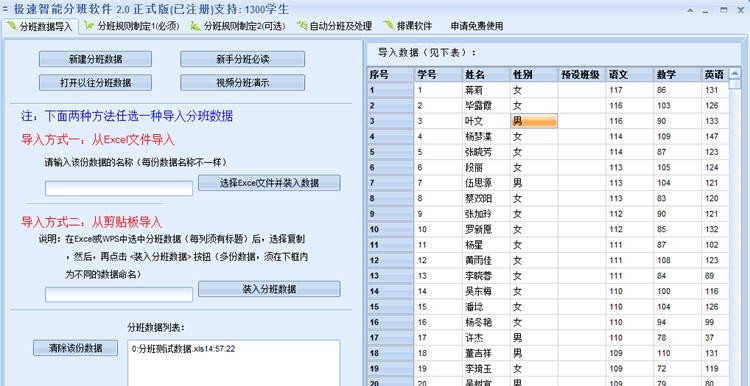Image resolution: width=750 pixels, height=386 pixels.
Task: Select 数学 score 110 for 董吉祥
Action: click(677, 353)
